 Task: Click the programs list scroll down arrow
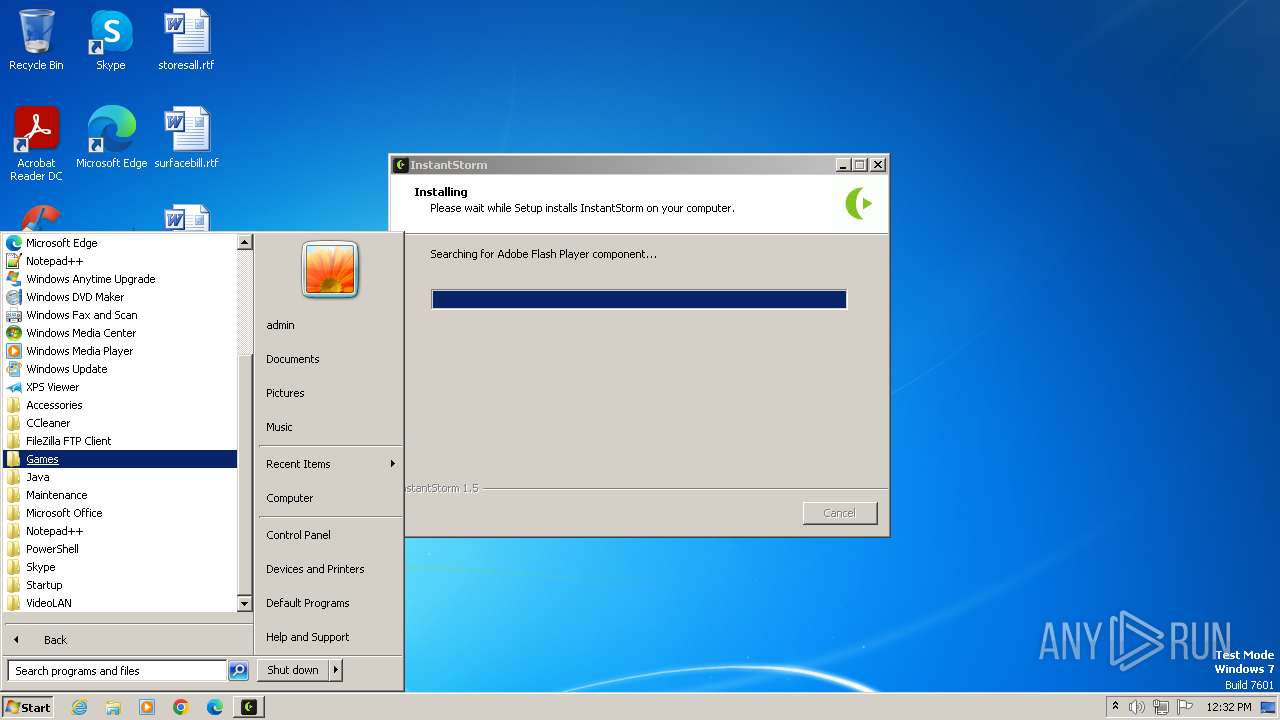[244, 604]
